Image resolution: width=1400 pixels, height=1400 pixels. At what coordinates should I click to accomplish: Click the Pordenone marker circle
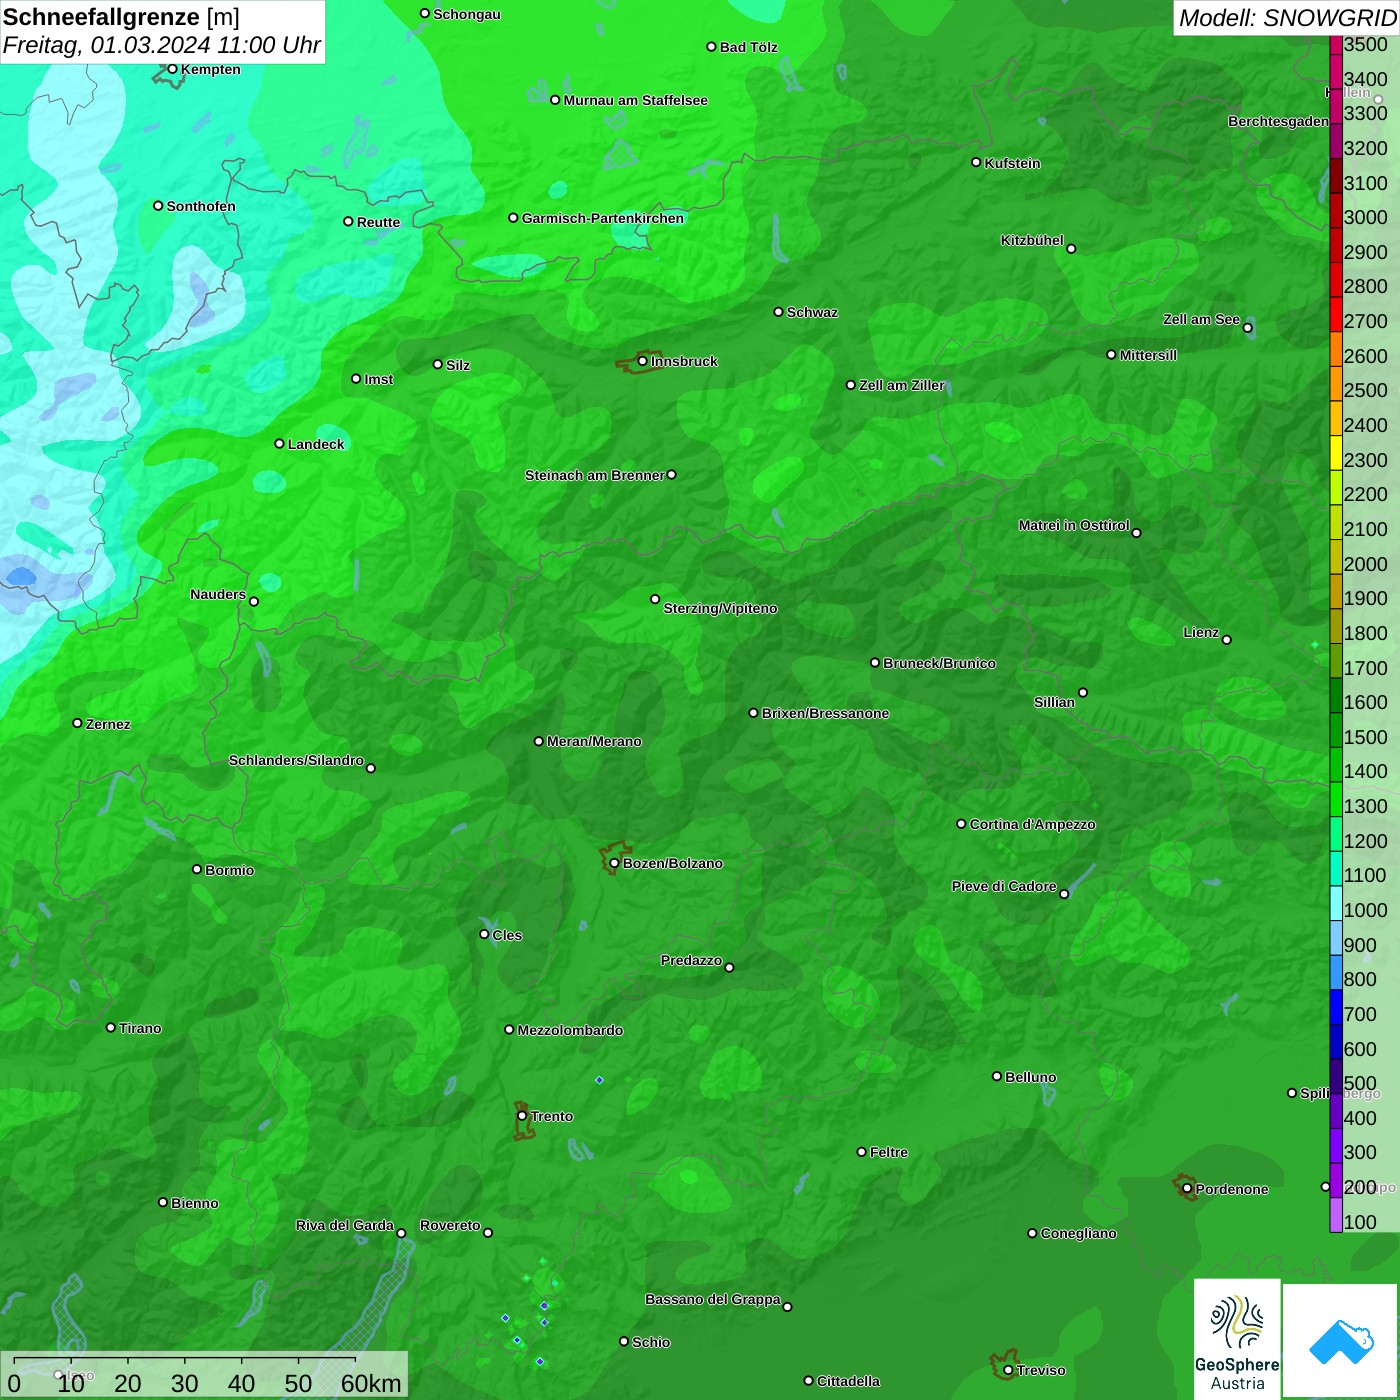(1188, 1189)
